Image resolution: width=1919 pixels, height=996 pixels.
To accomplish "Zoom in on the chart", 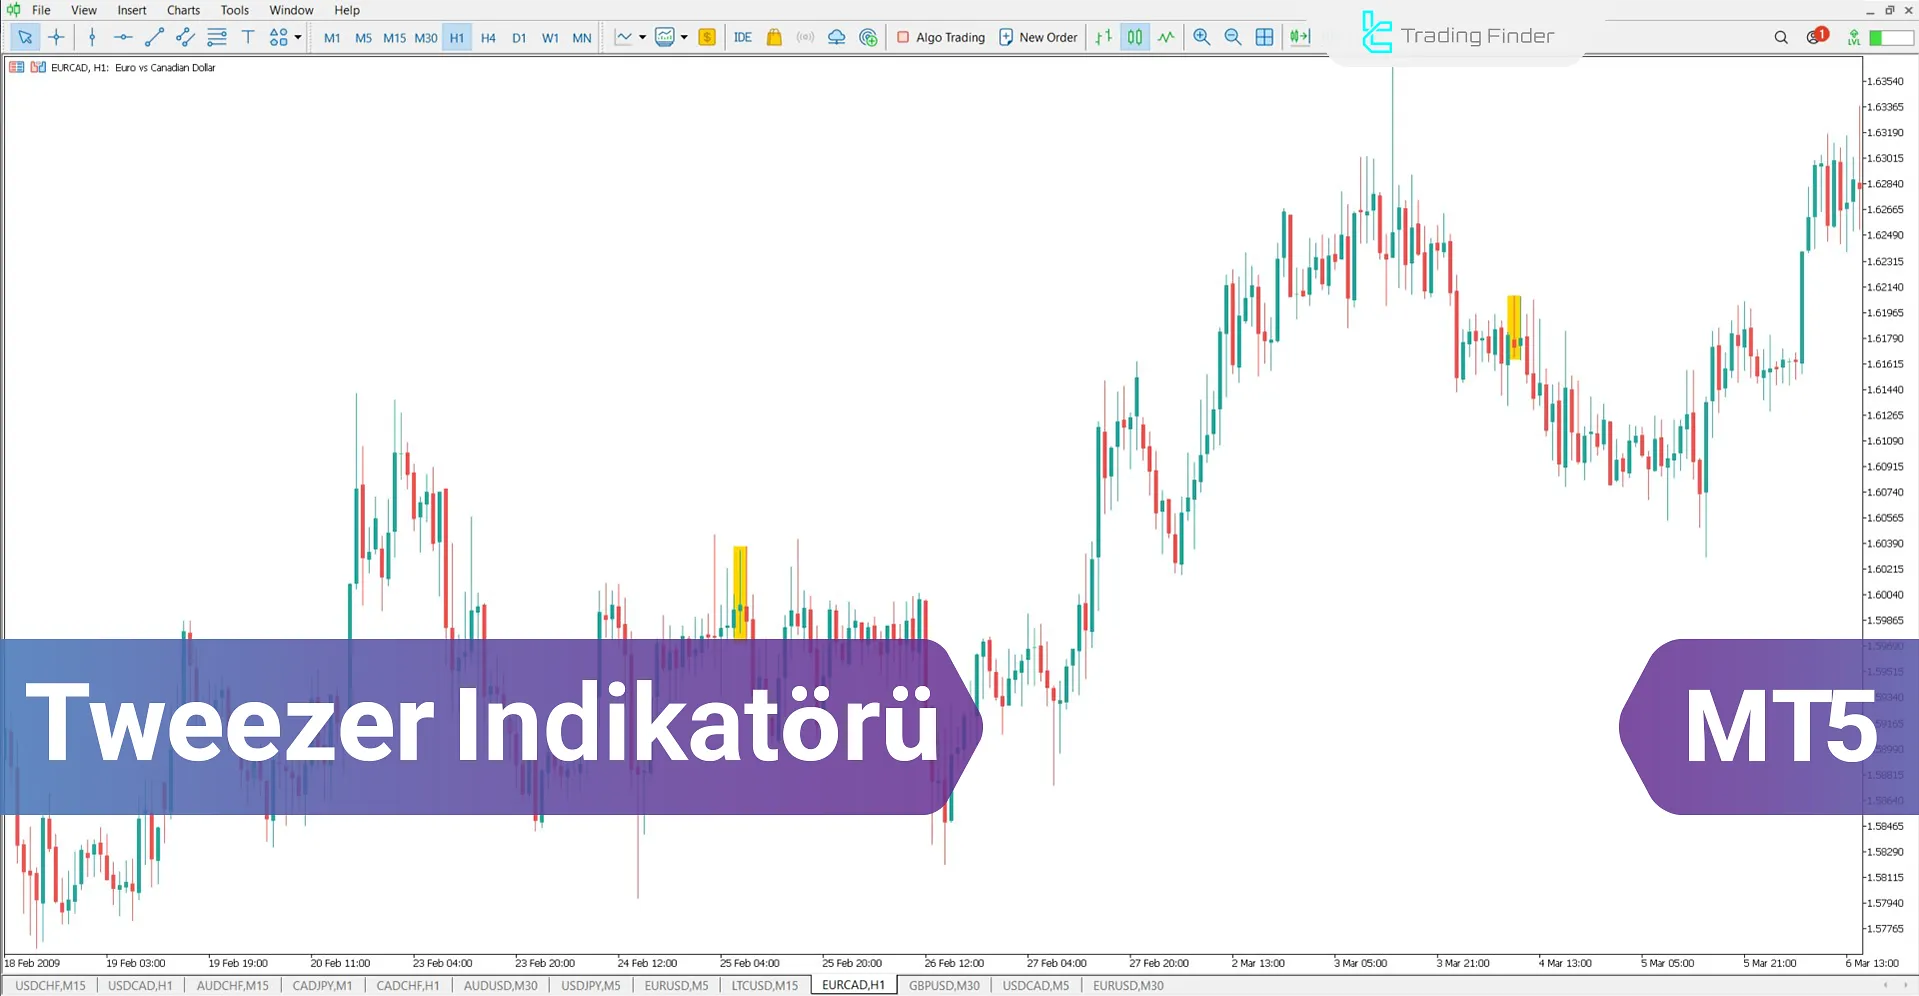I will (1202, 37).
